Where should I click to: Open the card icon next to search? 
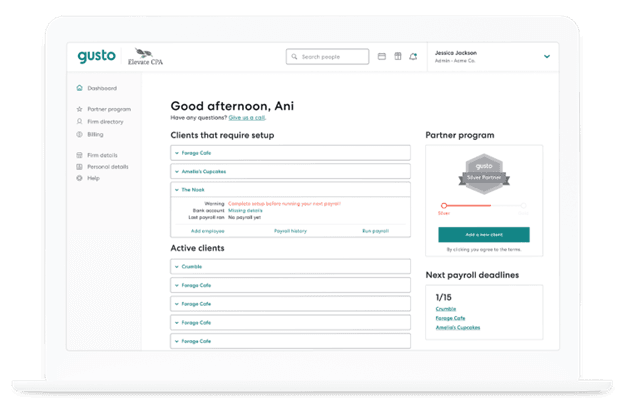[382, 57]
